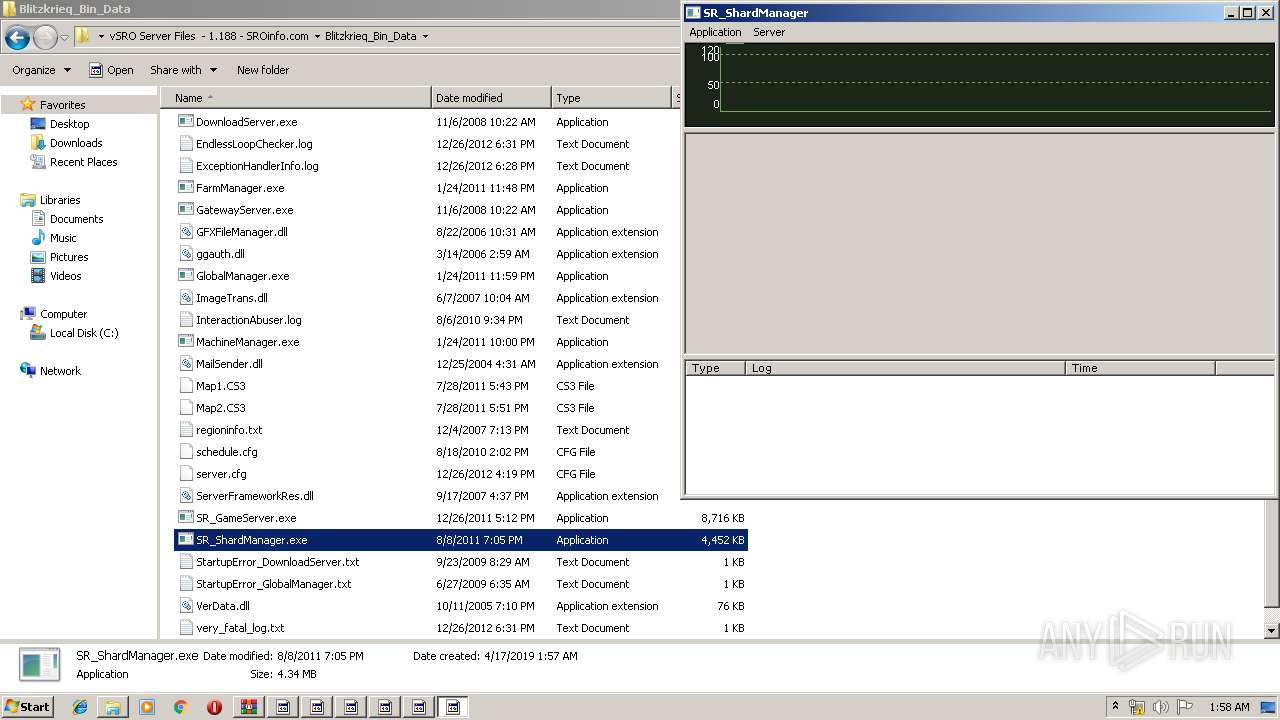Select the Desktop icon under Favorites
The height and width of the screenshot is (720, 1280).
pos(38,124)
